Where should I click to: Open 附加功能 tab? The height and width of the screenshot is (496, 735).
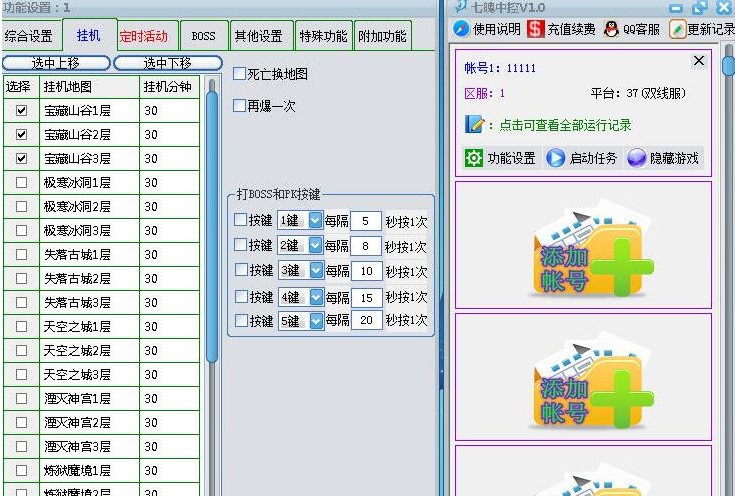(x=382, y=36)
